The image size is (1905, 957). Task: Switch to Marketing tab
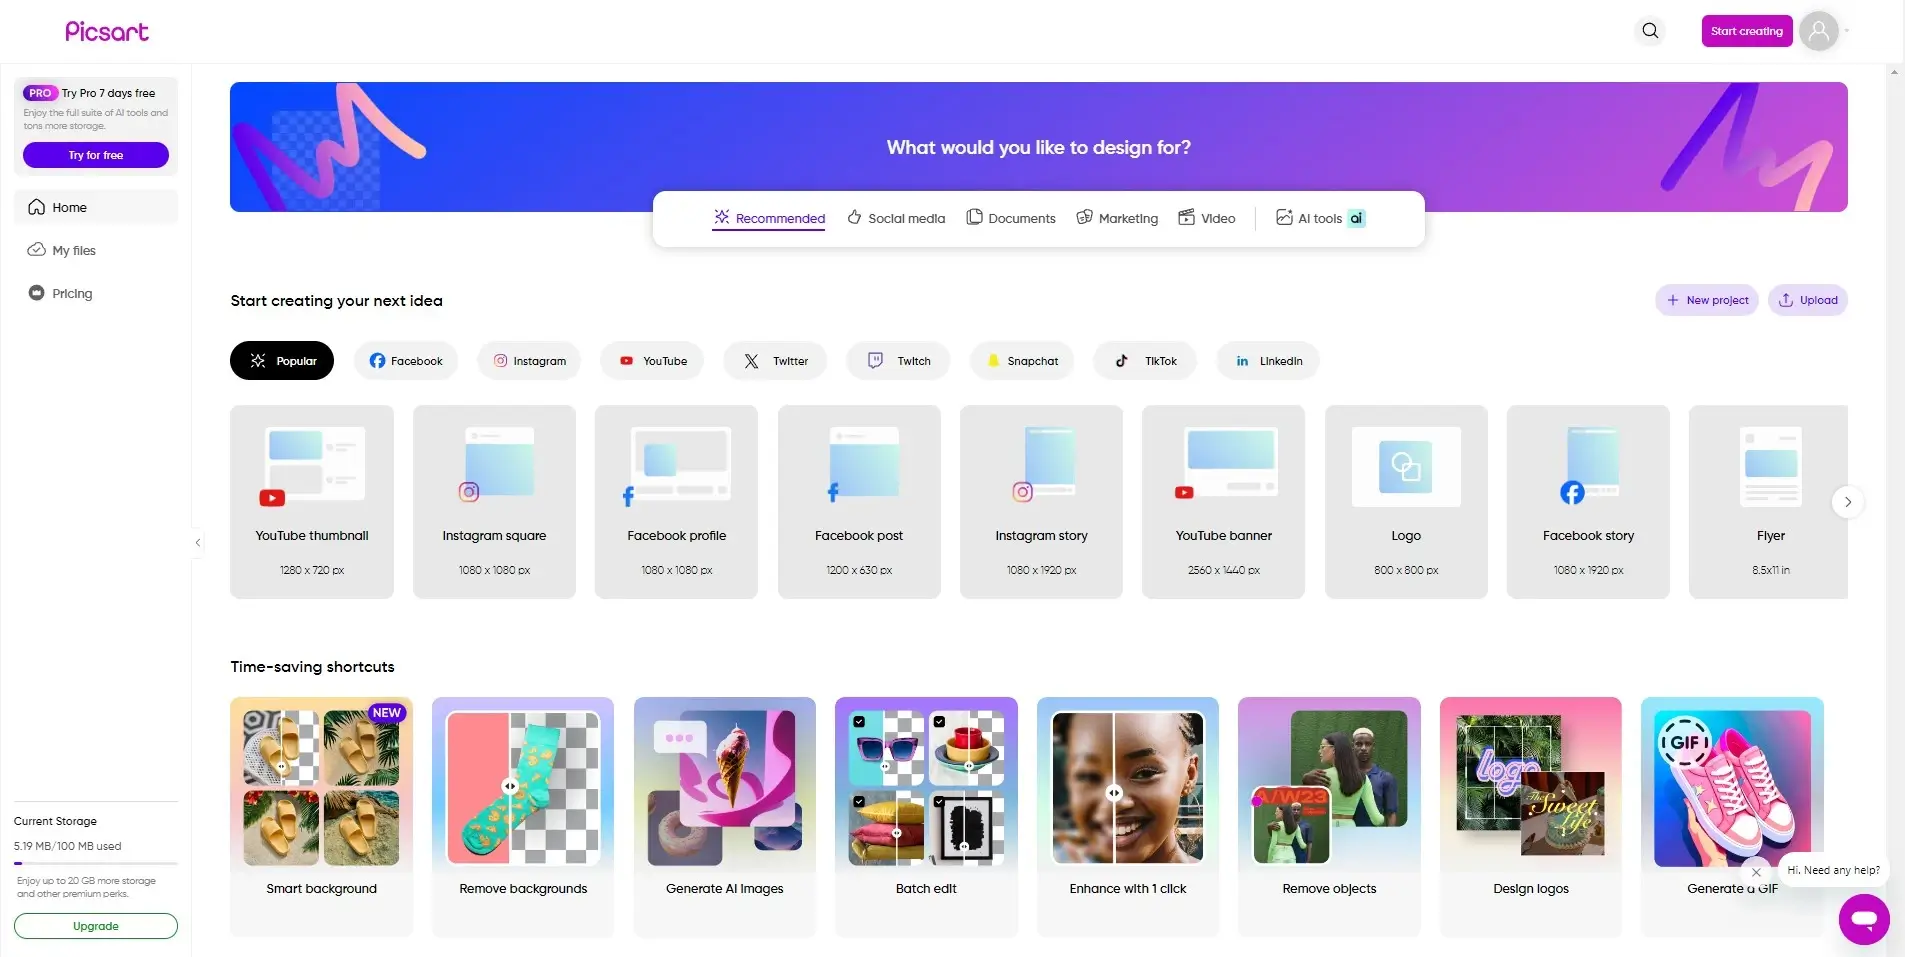click(1117, 218)
